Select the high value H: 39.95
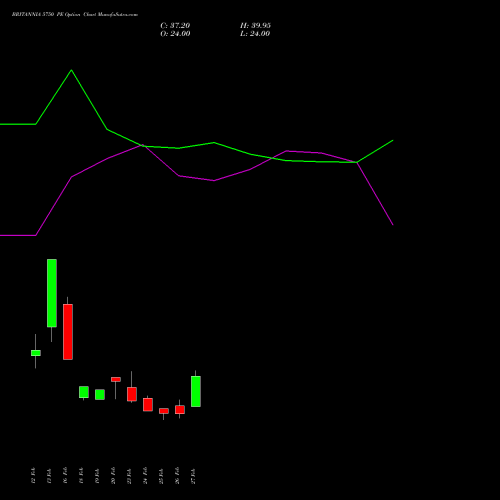 point(255,26)
